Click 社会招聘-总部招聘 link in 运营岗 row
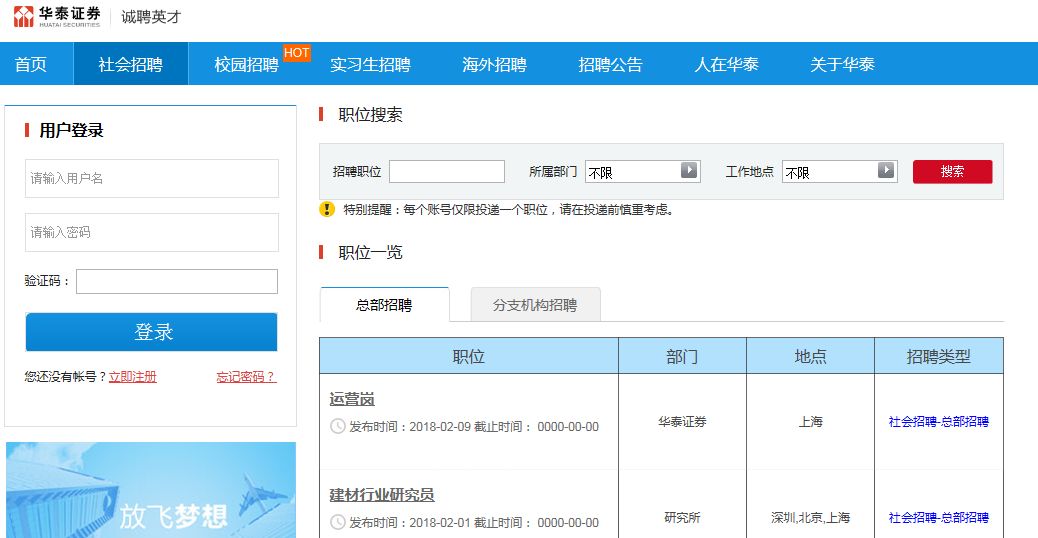 tap(939, 422)
